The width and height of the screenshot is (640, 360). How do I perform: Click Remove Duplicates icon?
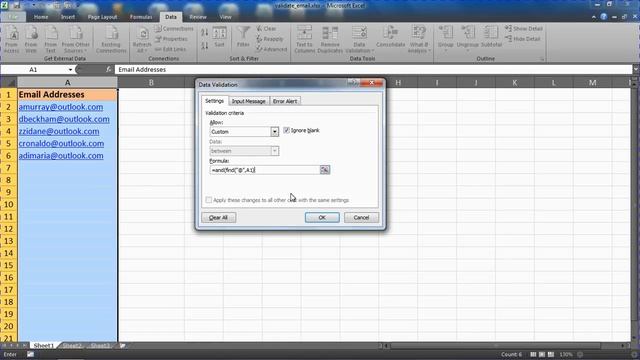point(330,39)
